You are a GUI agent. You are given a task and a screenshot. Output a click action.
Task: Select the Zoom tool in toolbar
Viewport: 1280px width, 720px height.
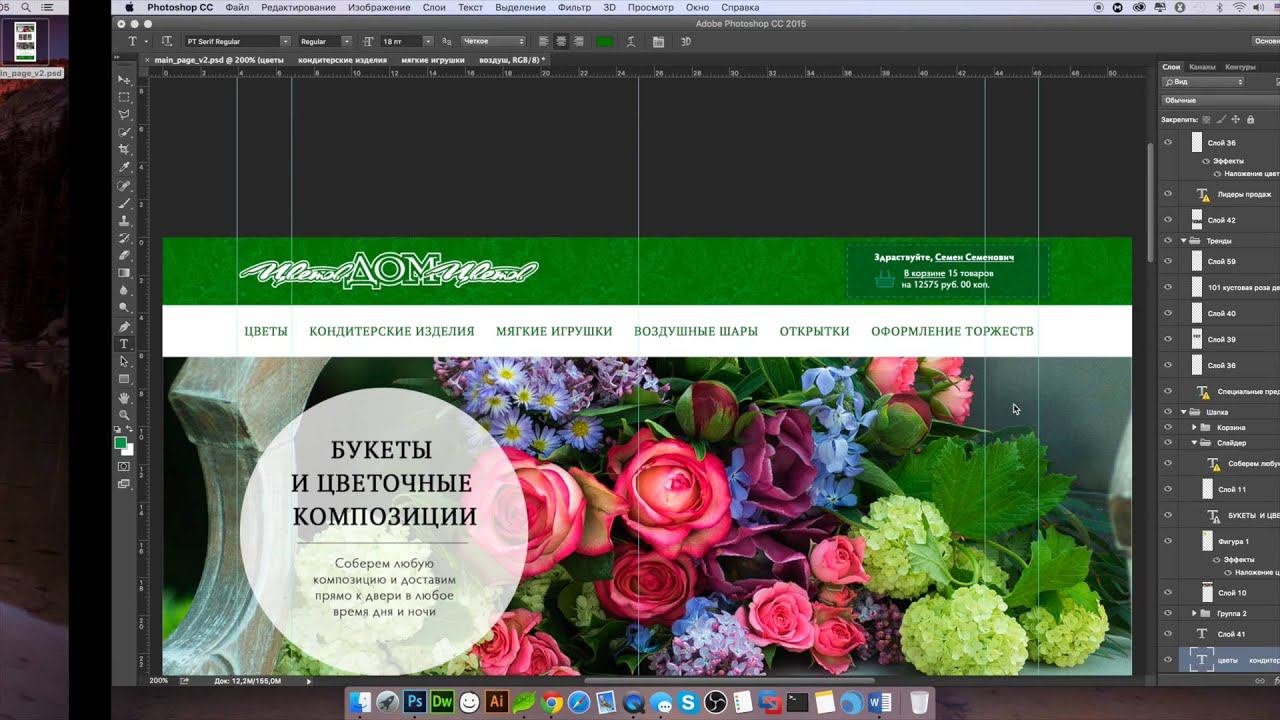(124, 415)
